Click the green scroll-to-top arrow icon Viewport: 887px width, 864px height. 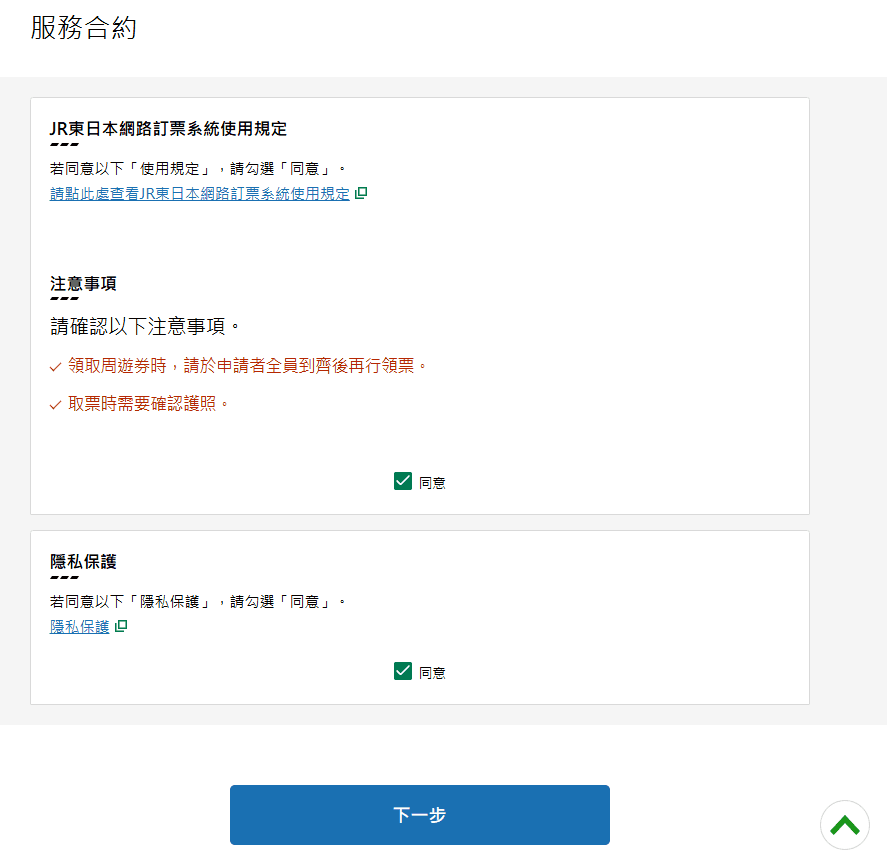click(845, 825)
